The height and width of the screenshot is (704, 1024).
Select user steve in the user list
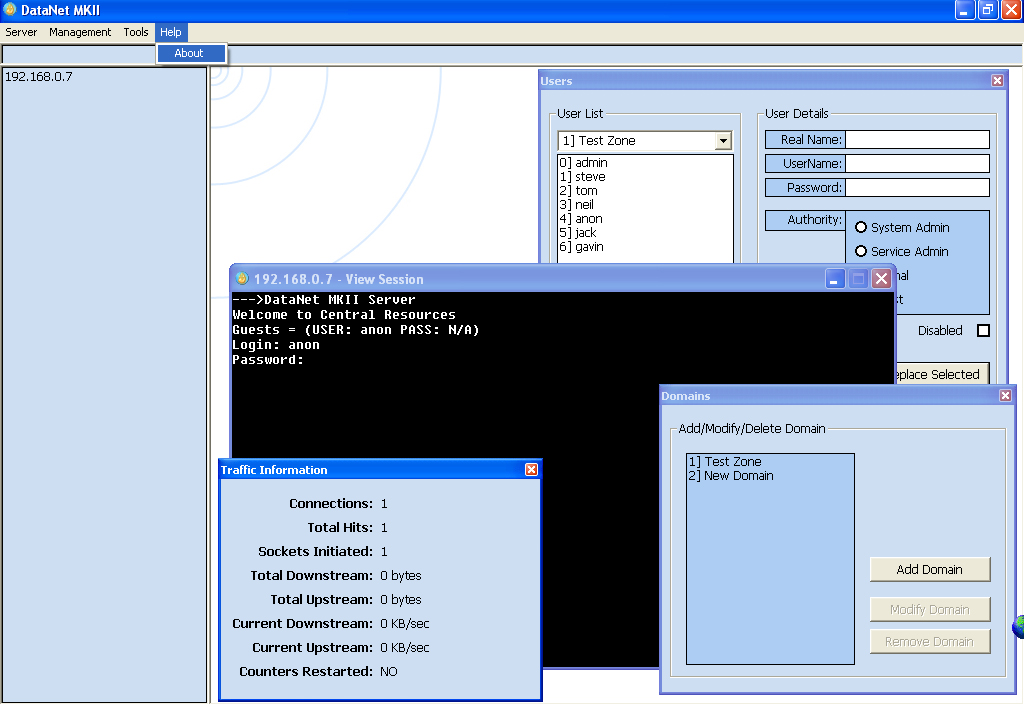590,177
